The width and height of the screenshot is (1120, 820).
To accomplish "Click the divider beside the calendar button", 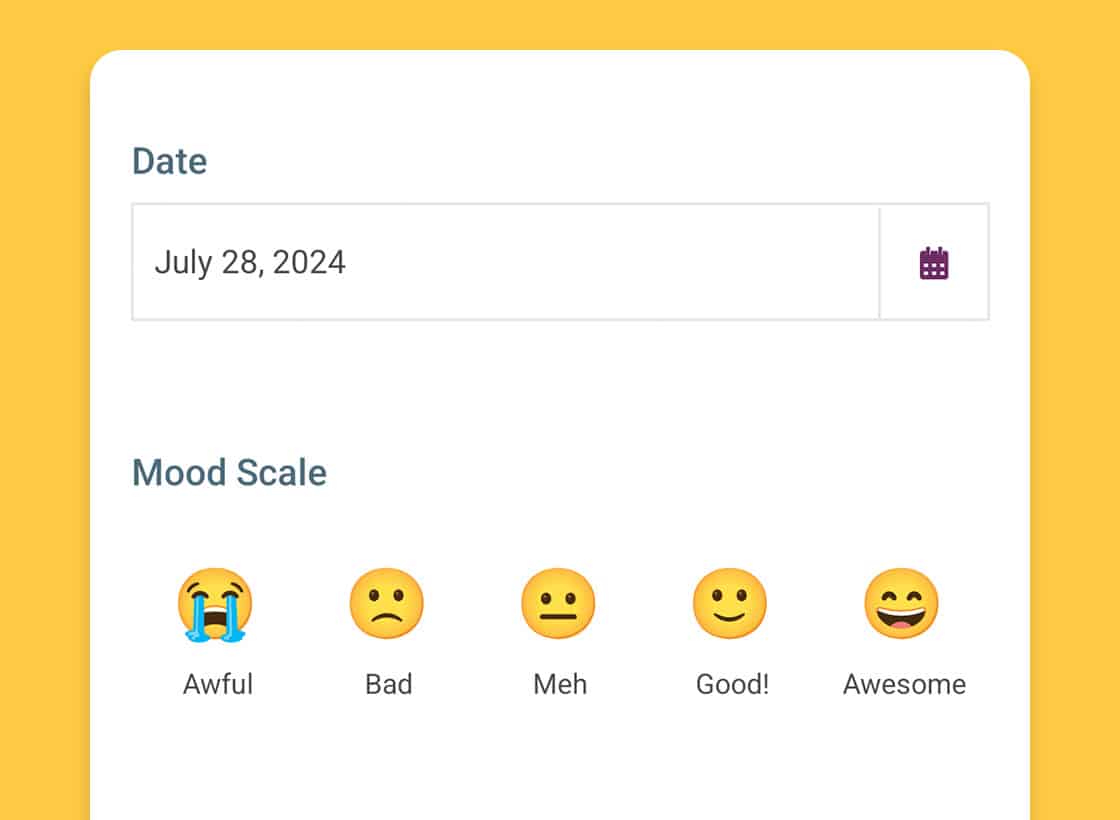I will [879, 263].
